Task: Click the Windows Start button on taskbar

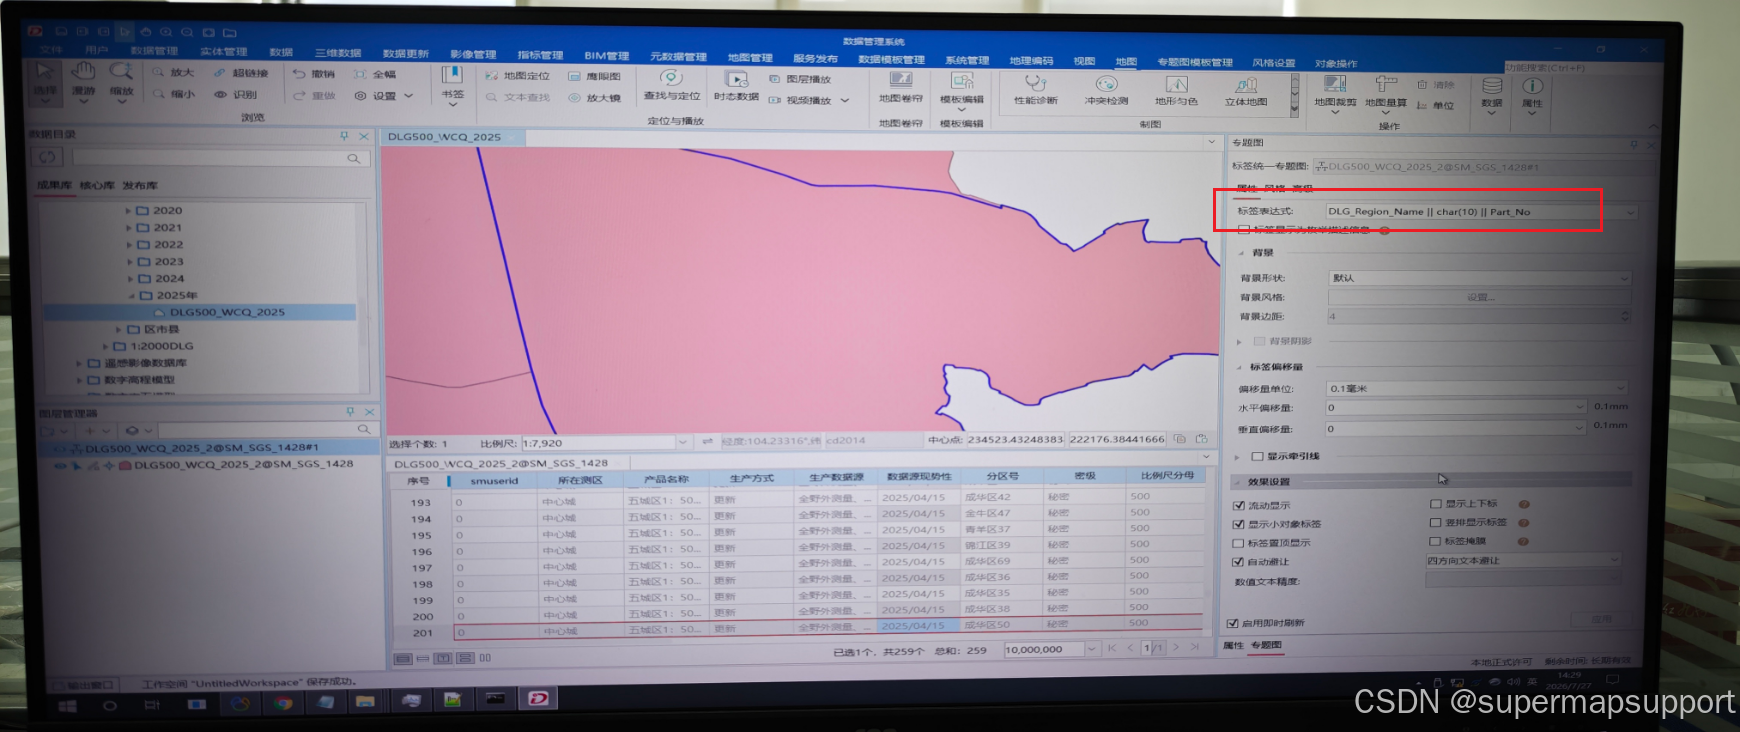Action: (x=67, y=705)
